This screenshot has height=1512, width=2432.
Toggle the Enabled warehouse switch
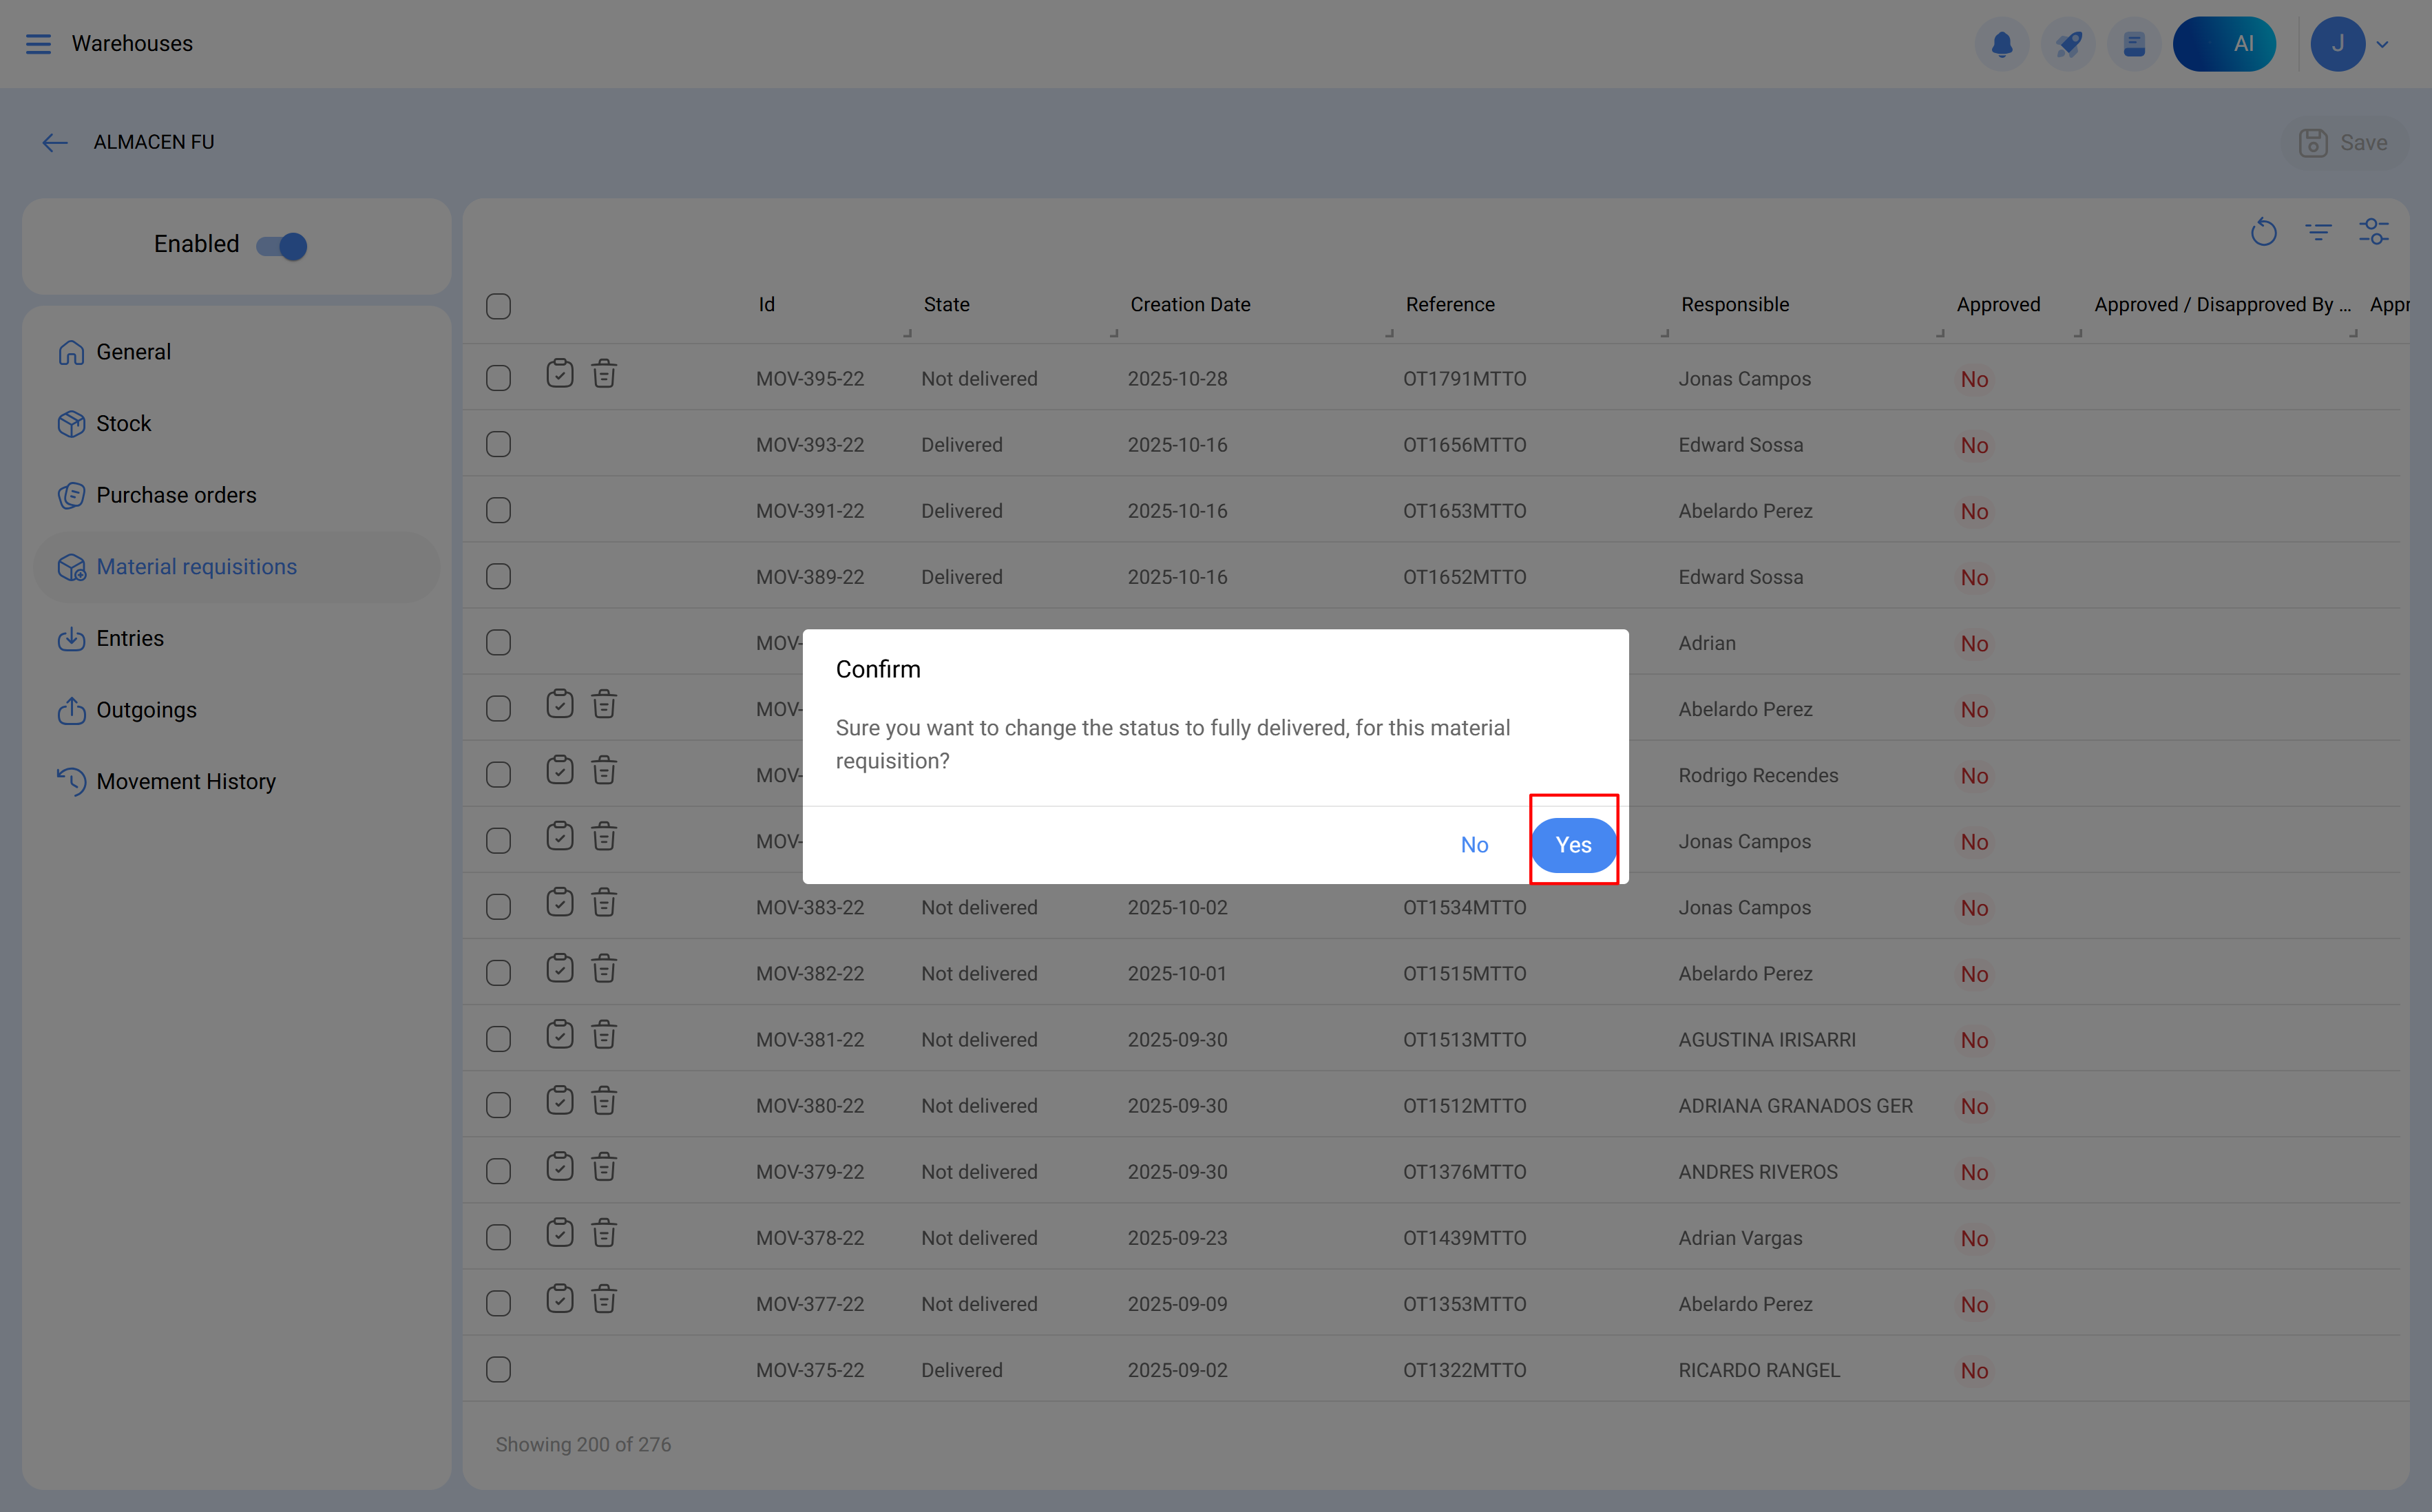pos(282,246)
